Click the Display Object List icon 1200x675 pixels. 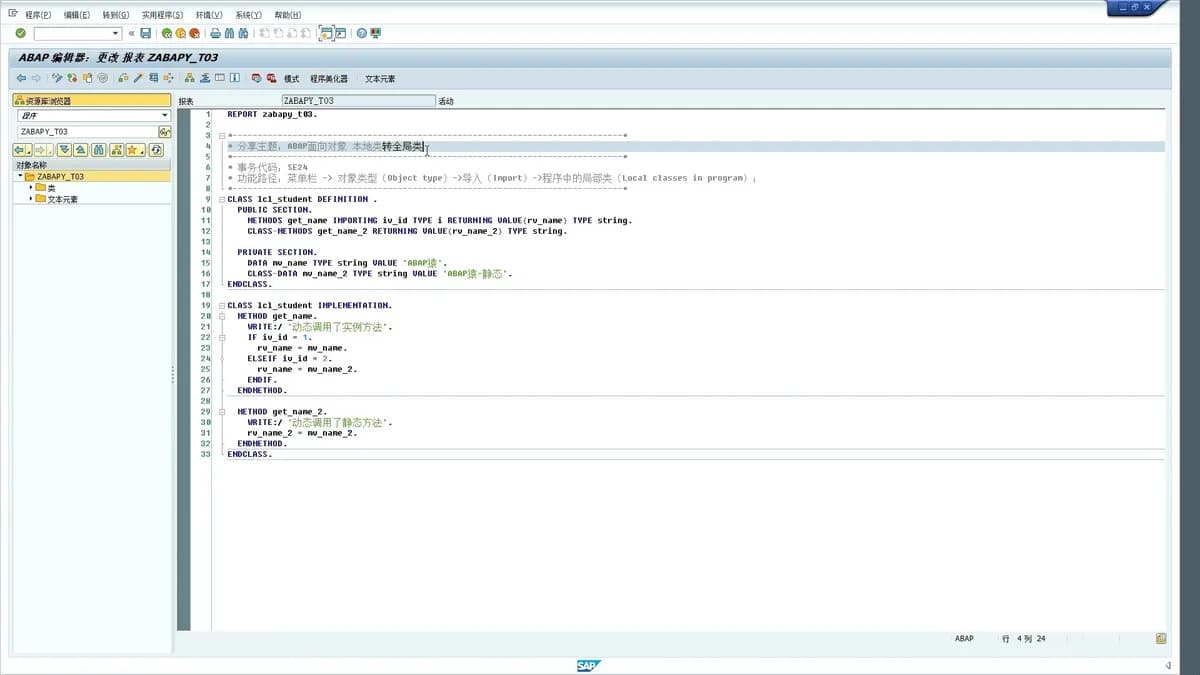(x=189, y=78)
